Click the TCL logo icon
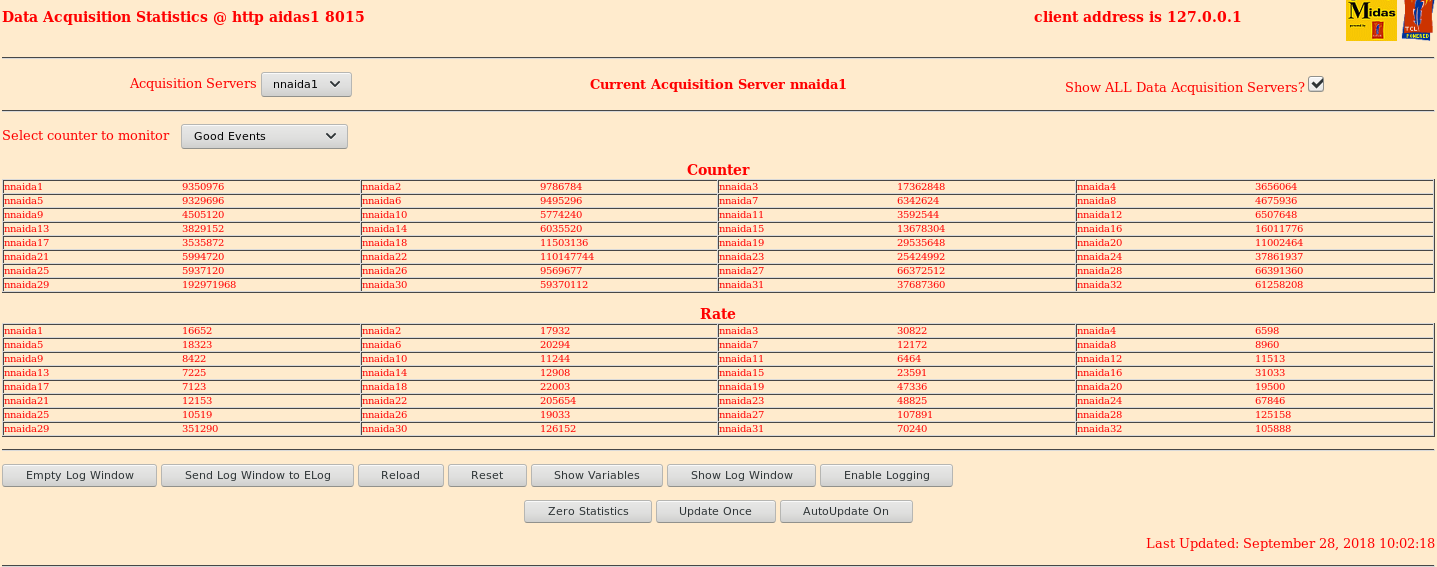 coord(1417,20)
